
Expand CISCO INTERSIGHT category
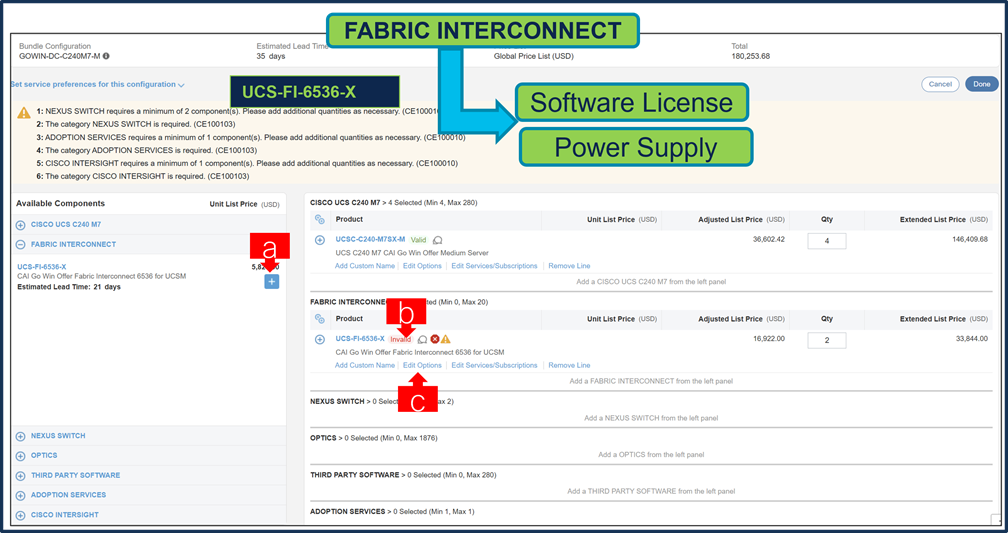[x=21, y=515]
